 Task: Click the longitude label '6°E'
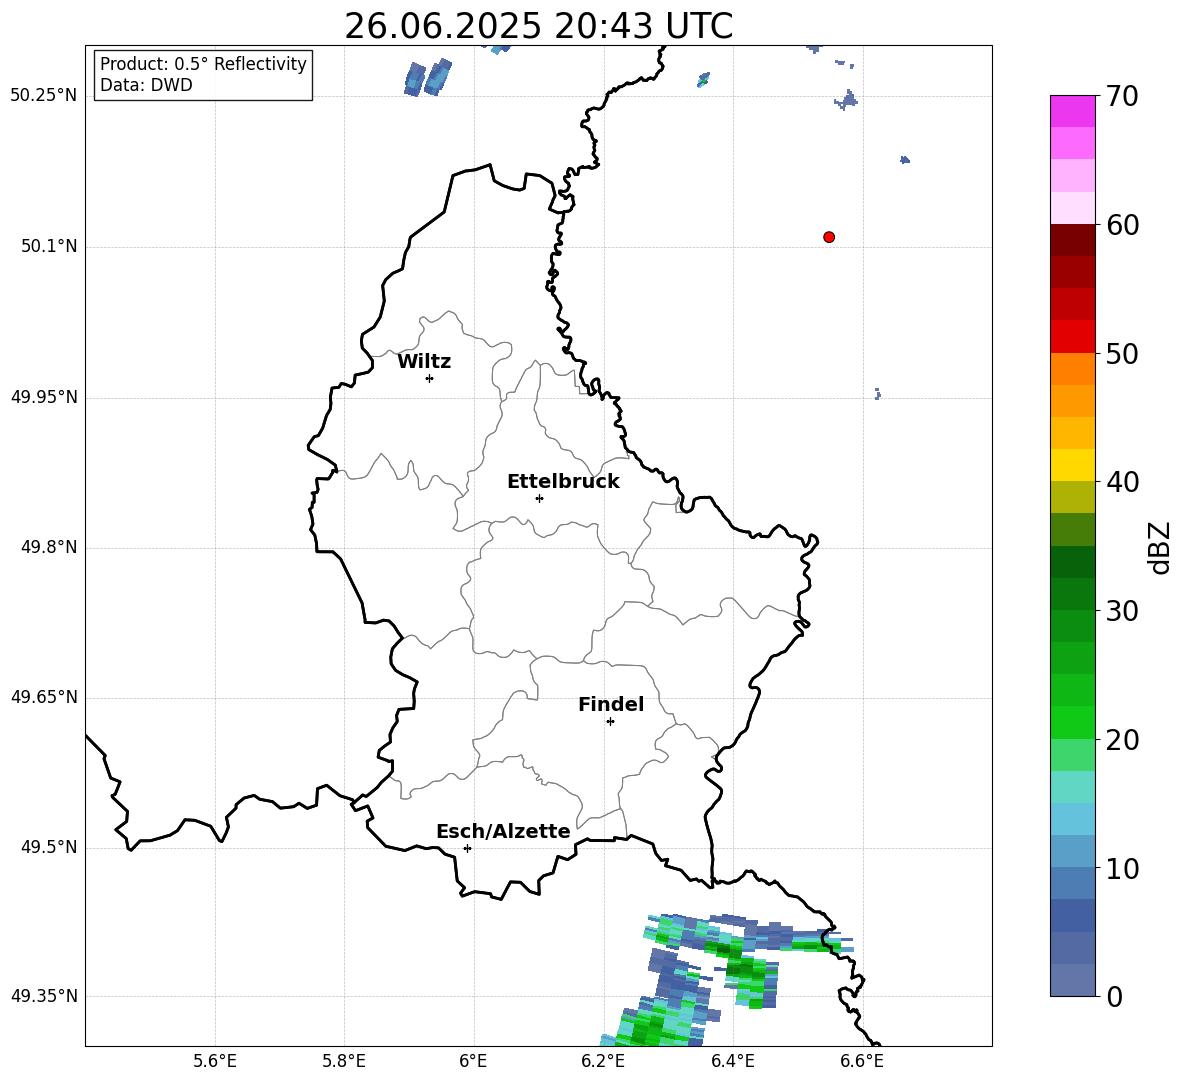[473, 1061]
